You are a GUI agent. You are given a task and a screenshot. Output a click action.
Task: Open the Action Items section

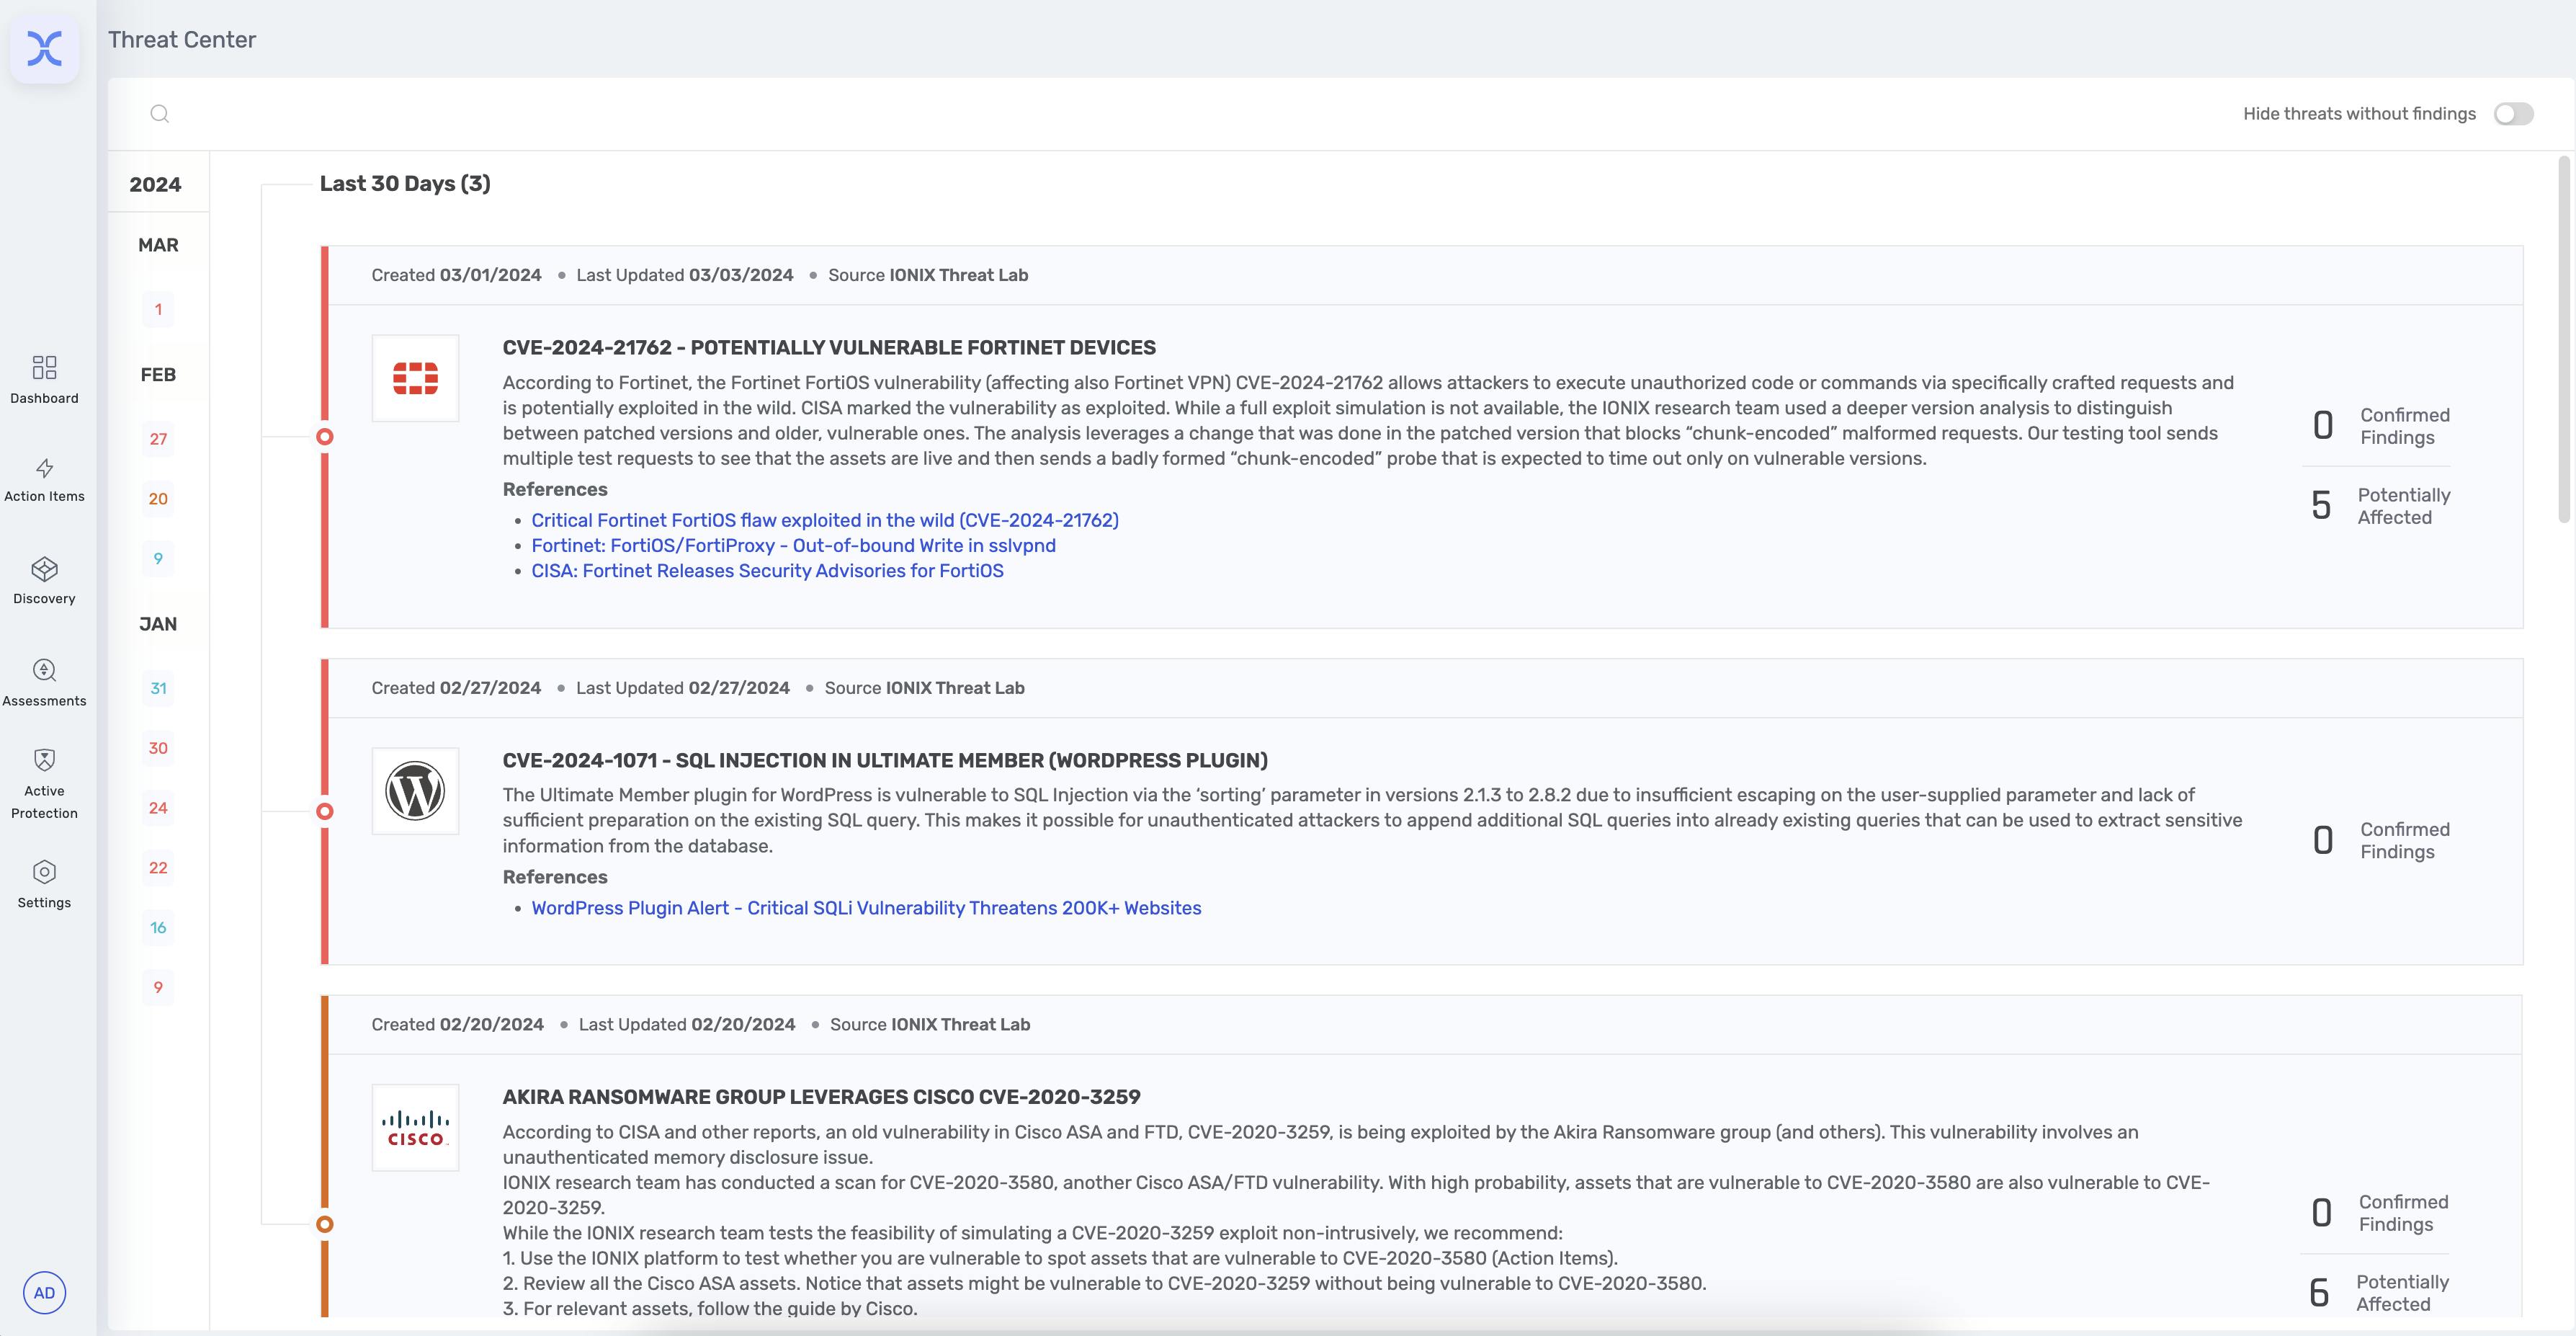pos(44,480)
